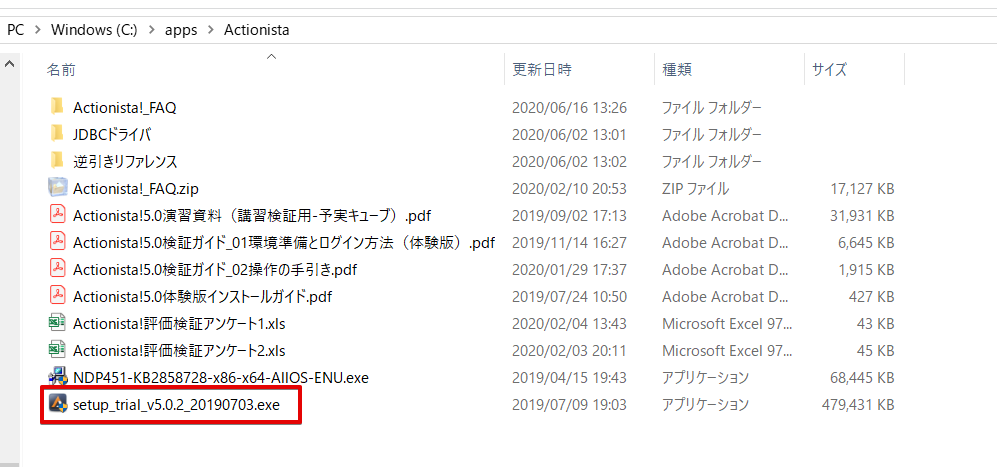Click size value 17,127 KB
Viewport: 997px width, 467px height.
[x=862, y=188]
